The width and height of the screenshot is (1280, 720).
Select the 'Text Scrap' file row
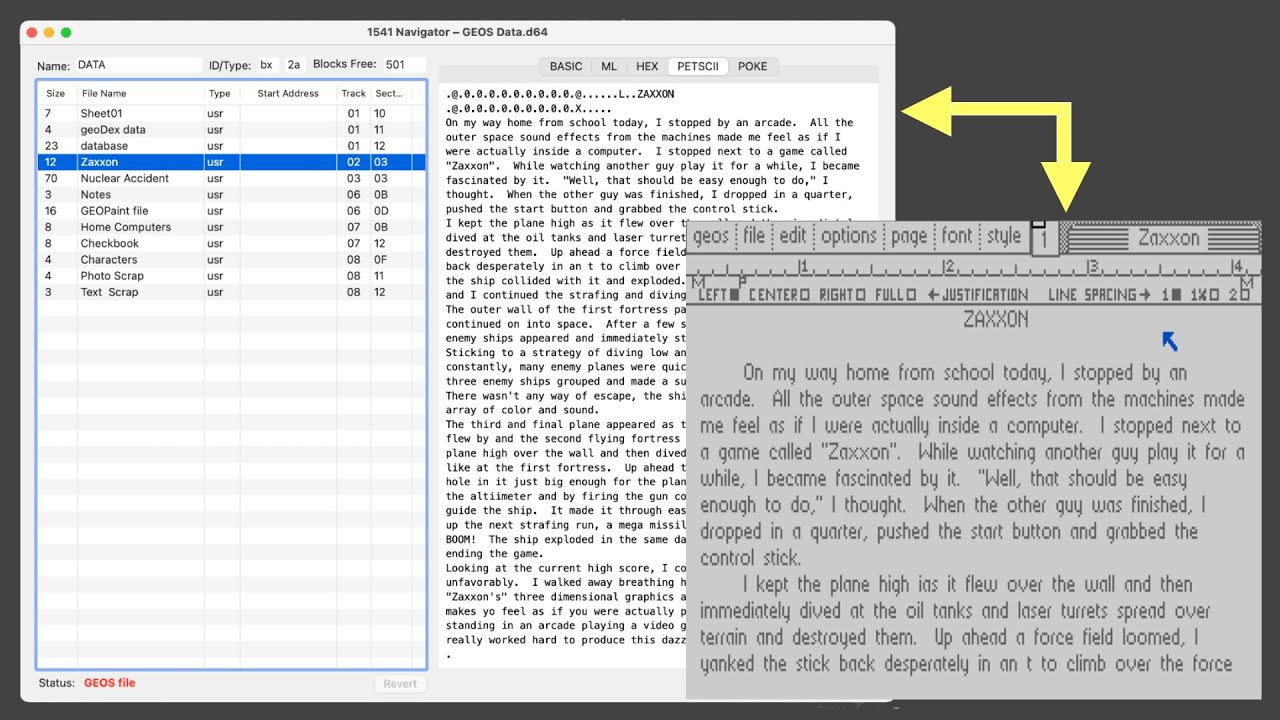232,292
